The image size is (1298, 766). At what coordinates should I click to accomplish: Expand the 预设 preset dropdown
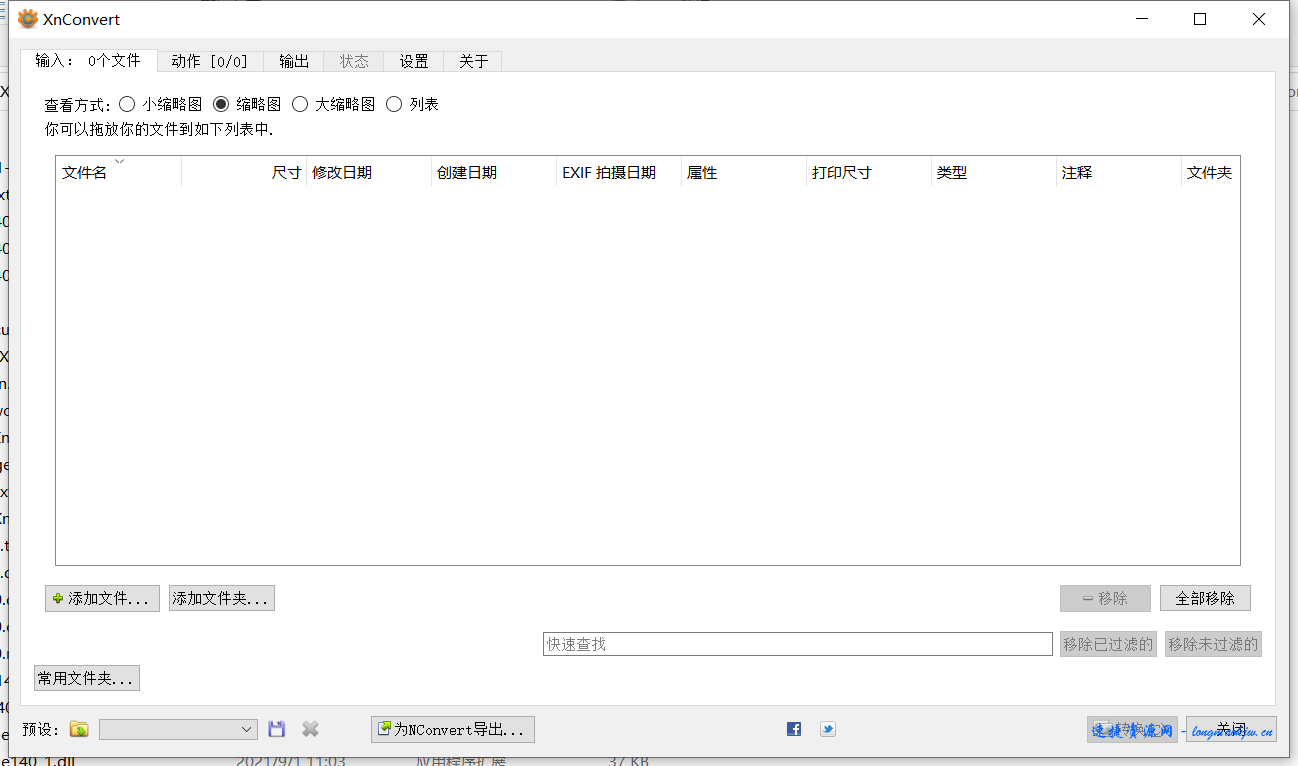178,729
